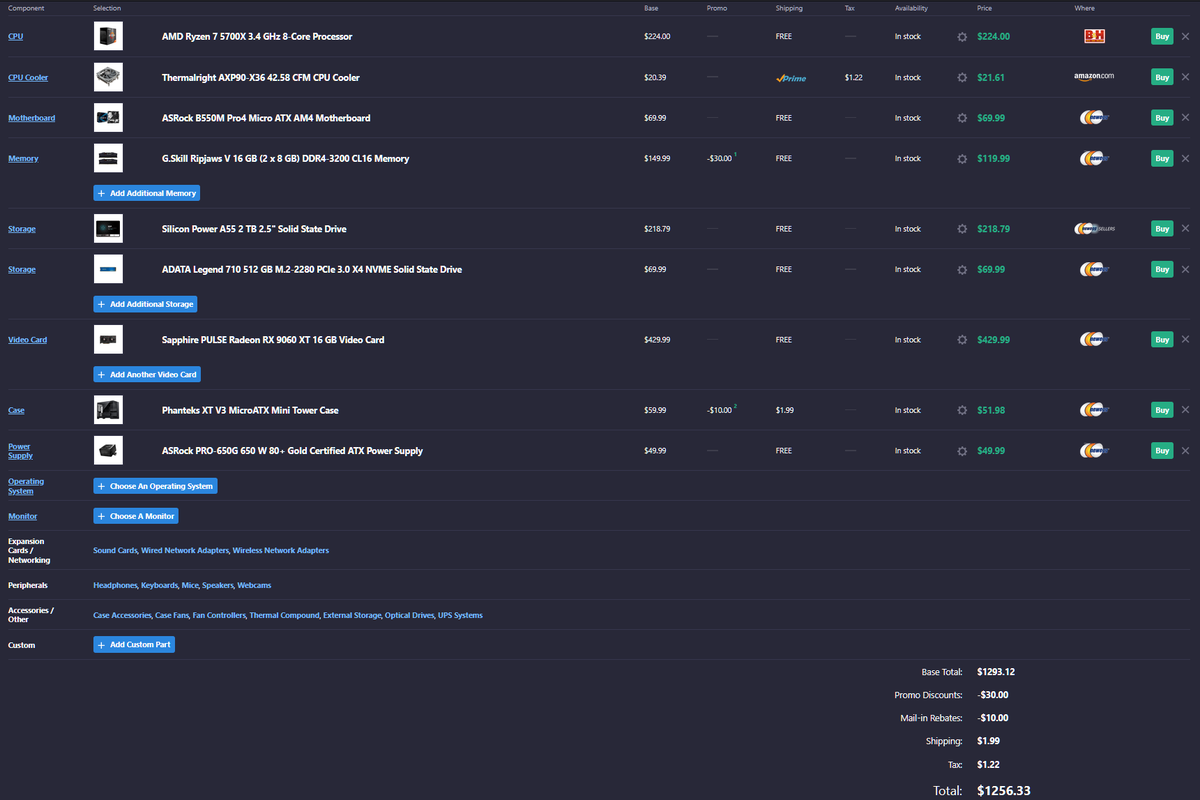This screenshot has width=1200, height=800.
Task: Open the CPU component category link
Action: [16, 37]
